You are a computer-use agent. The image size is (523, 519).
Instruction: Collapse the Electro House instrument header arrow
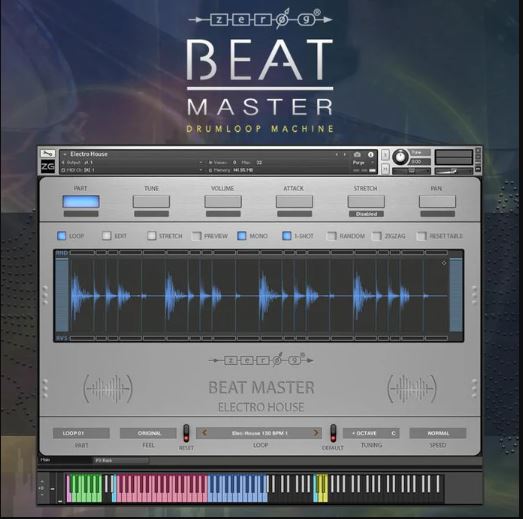pos(65,154)
